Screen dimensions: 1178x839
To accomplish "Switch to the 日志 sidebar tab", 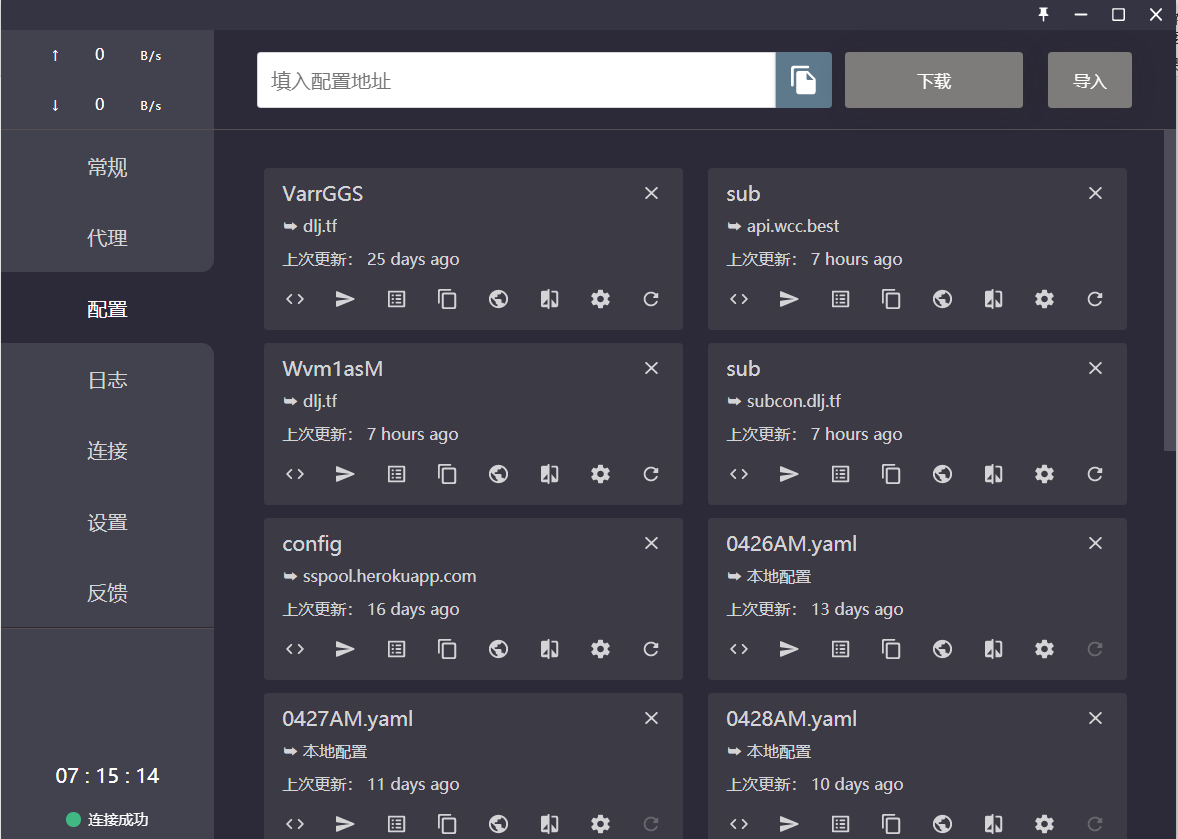I will click(107, 379).
